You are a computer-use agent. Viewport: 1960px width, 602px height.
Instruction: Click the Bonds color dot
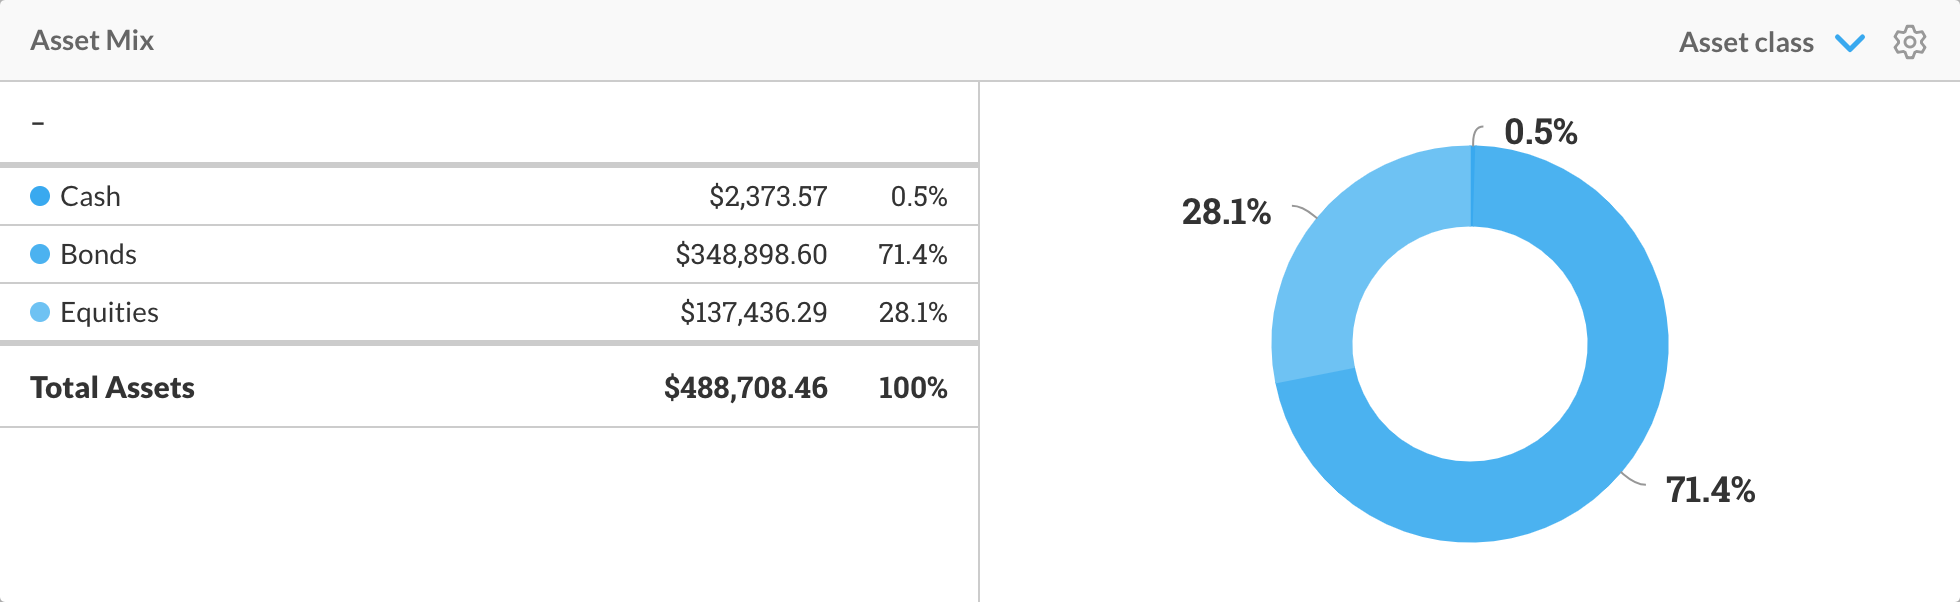[40, 254]
